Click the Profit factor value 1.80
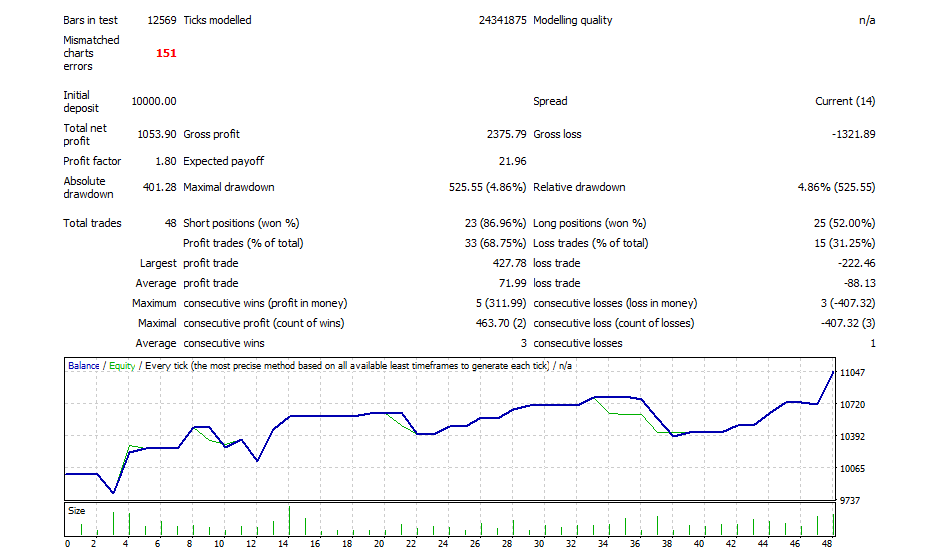937x557 pixels. (164, 161)
